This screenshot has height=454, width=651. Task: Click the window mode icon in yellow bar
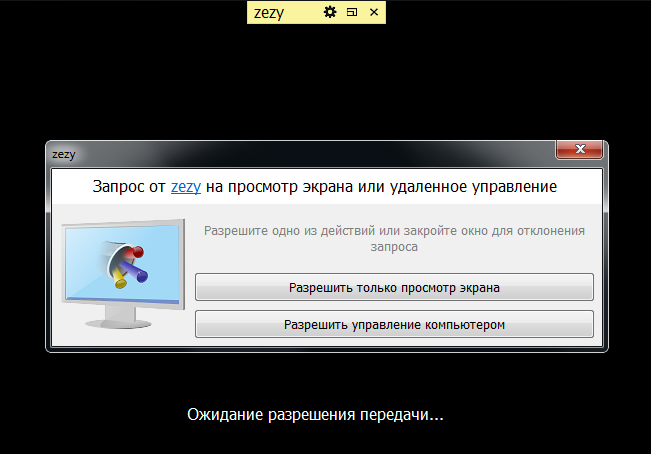click(351, 12)
